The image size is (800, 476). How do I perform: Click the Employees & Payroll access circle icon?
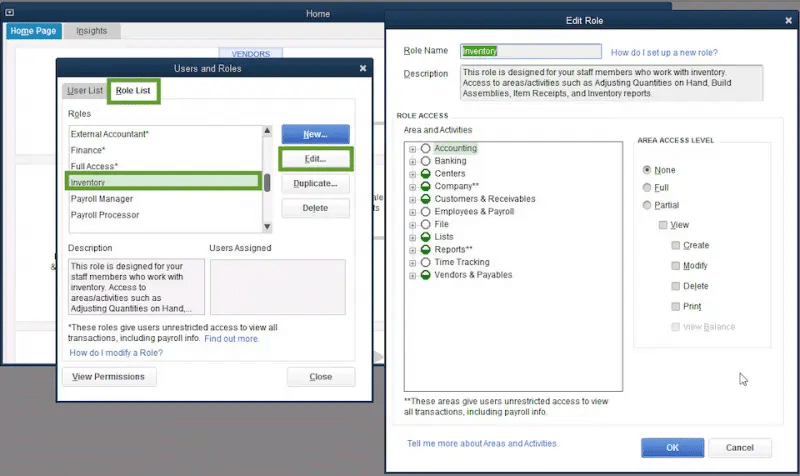[426, 212]
